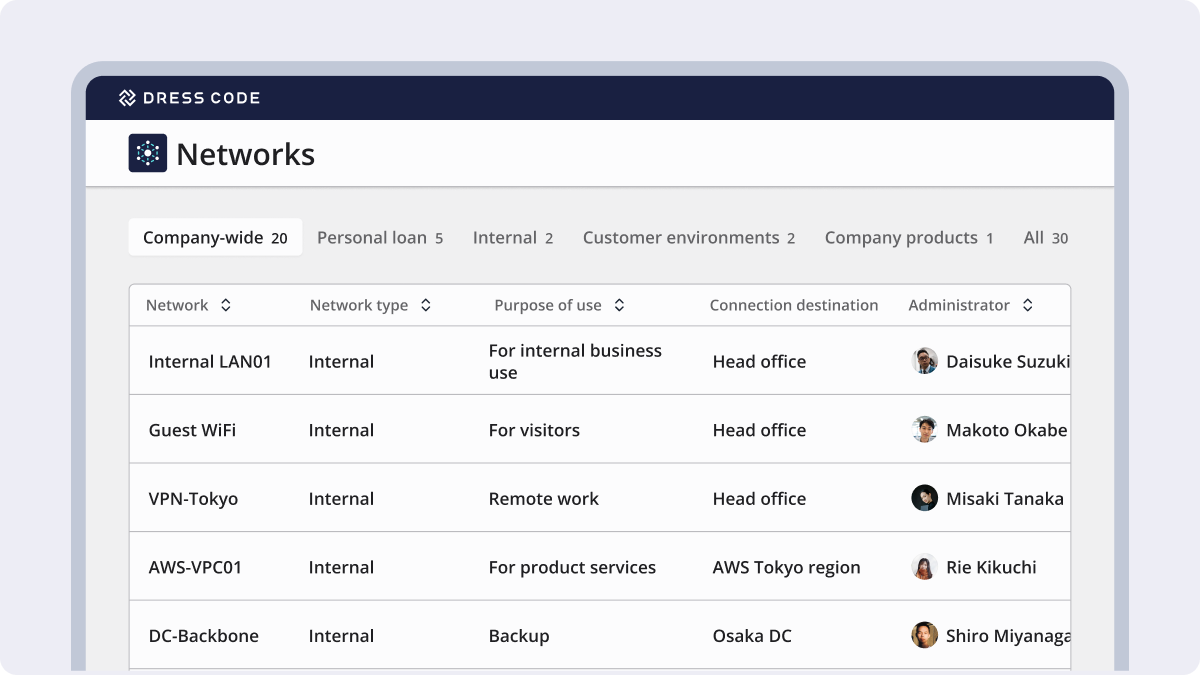Screen dimensions: 1200x675
Task: Sort by the Purpose of use column chevrons
Action: coord(619,305)
